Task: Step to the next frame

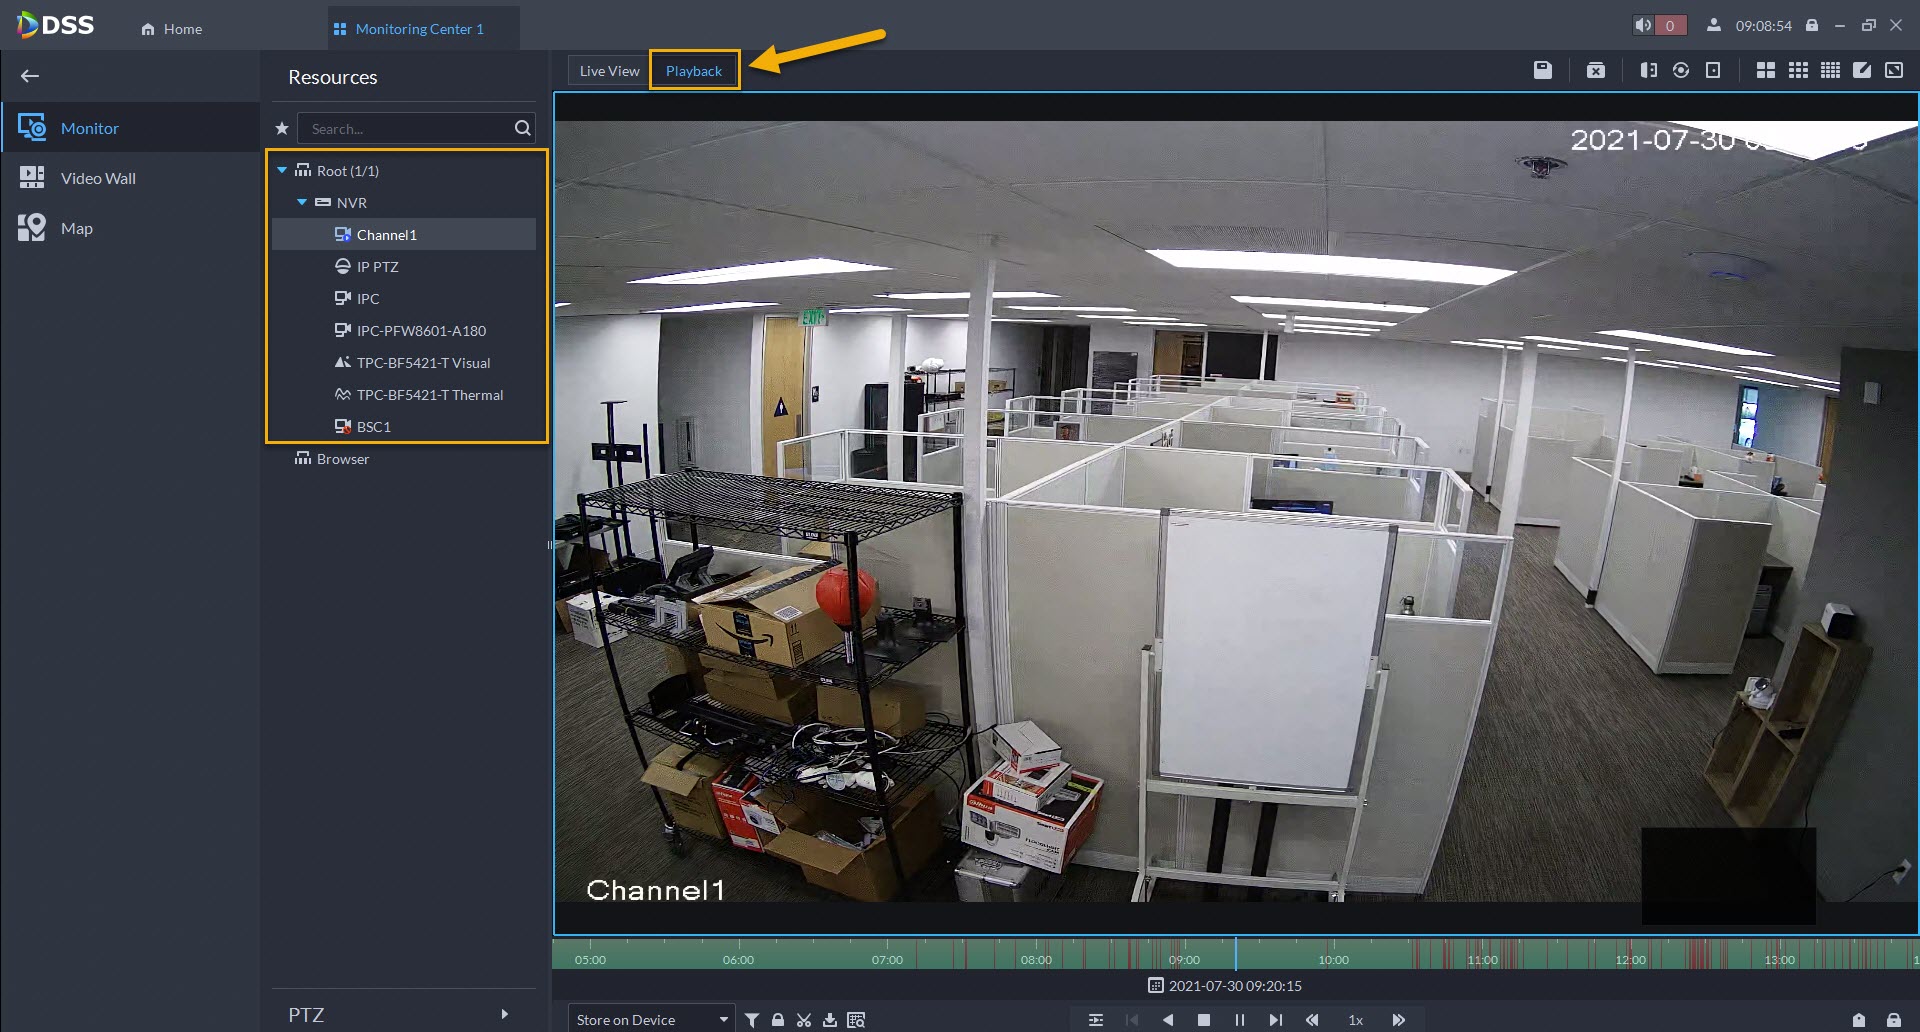Action: pos(1276,1020)
